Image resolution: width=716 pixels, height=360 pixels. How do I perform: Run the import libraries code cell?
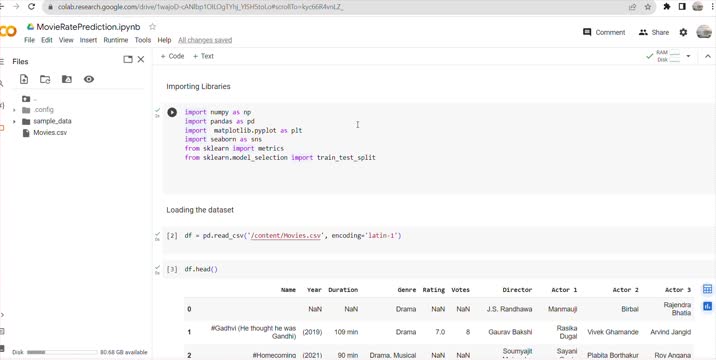point(172,112)
